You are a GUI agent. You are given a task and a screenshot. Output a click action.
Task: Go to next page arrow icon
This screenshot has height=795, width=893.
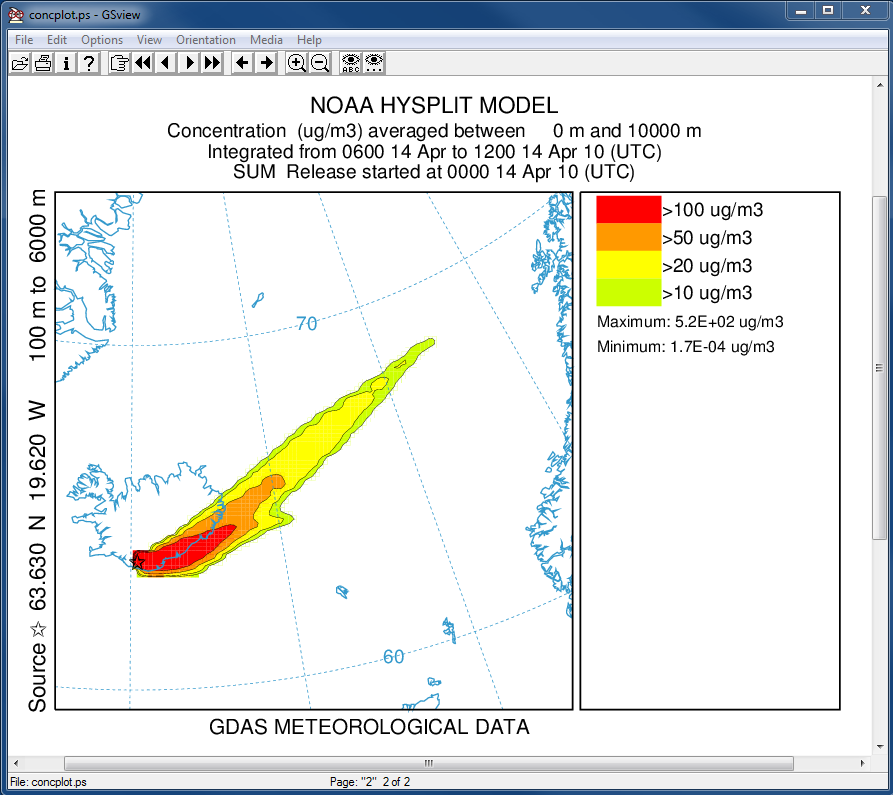point(189,63)
